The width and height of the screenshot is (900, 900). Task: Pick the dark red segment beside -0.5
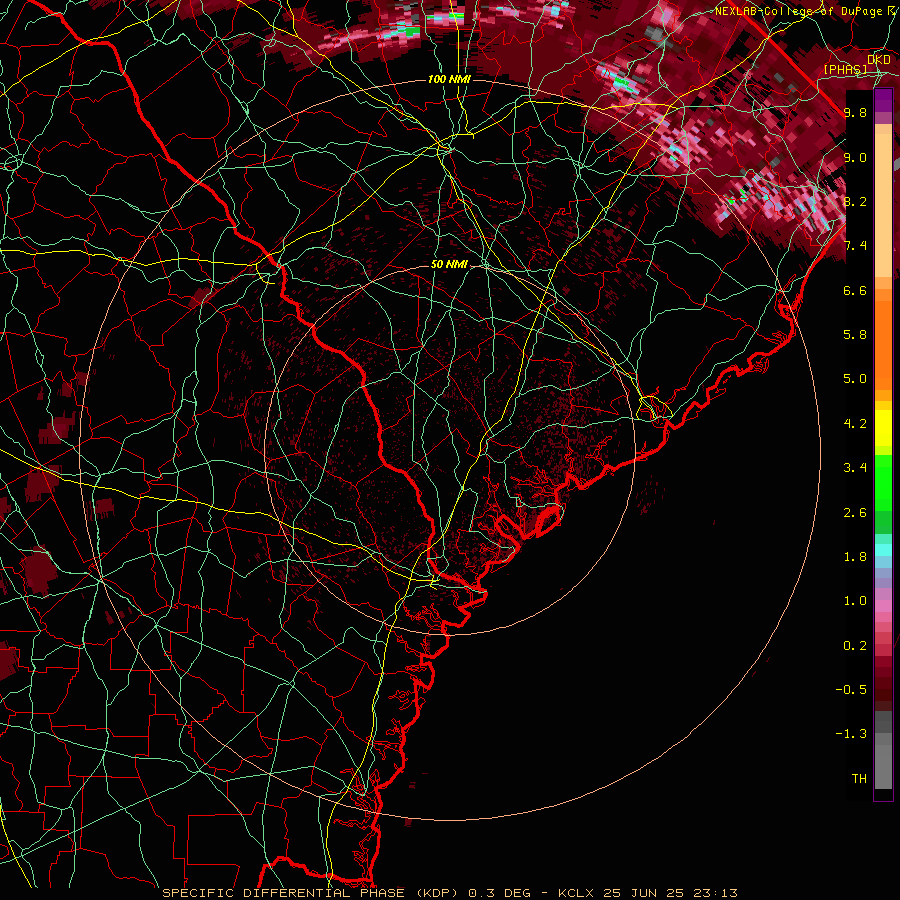coord(883,690)
